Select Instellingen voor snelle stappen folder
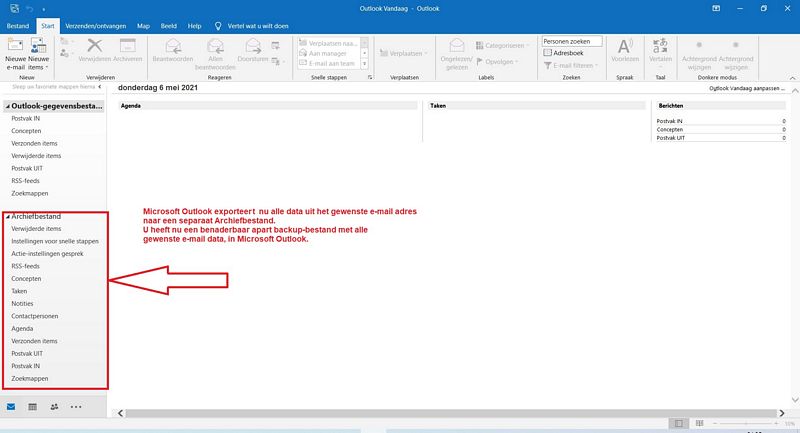The height and width of the screenshot is (433, 800). [55, 241]
